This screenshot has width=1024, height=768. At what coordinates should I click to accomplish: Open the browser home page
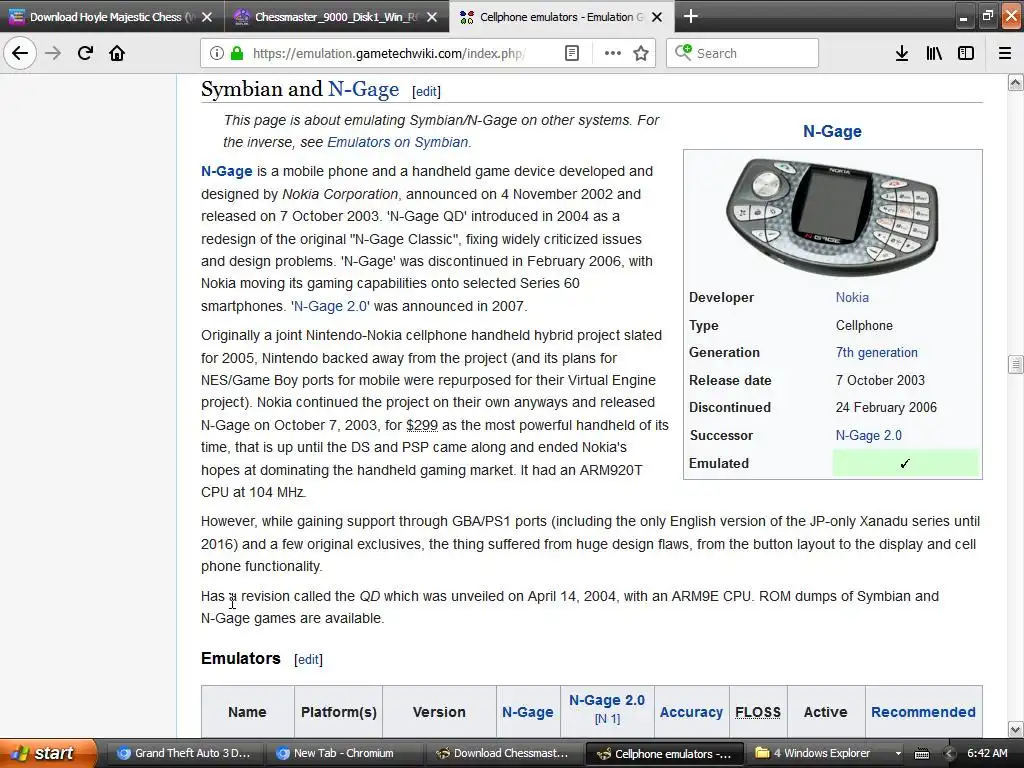117,53
